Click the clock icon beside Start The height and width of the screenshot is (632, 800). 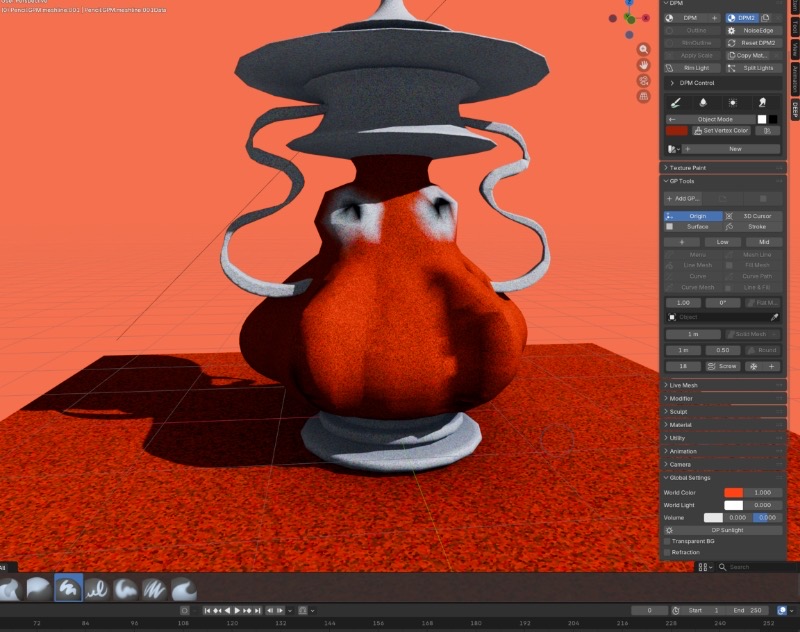point(676,611)
